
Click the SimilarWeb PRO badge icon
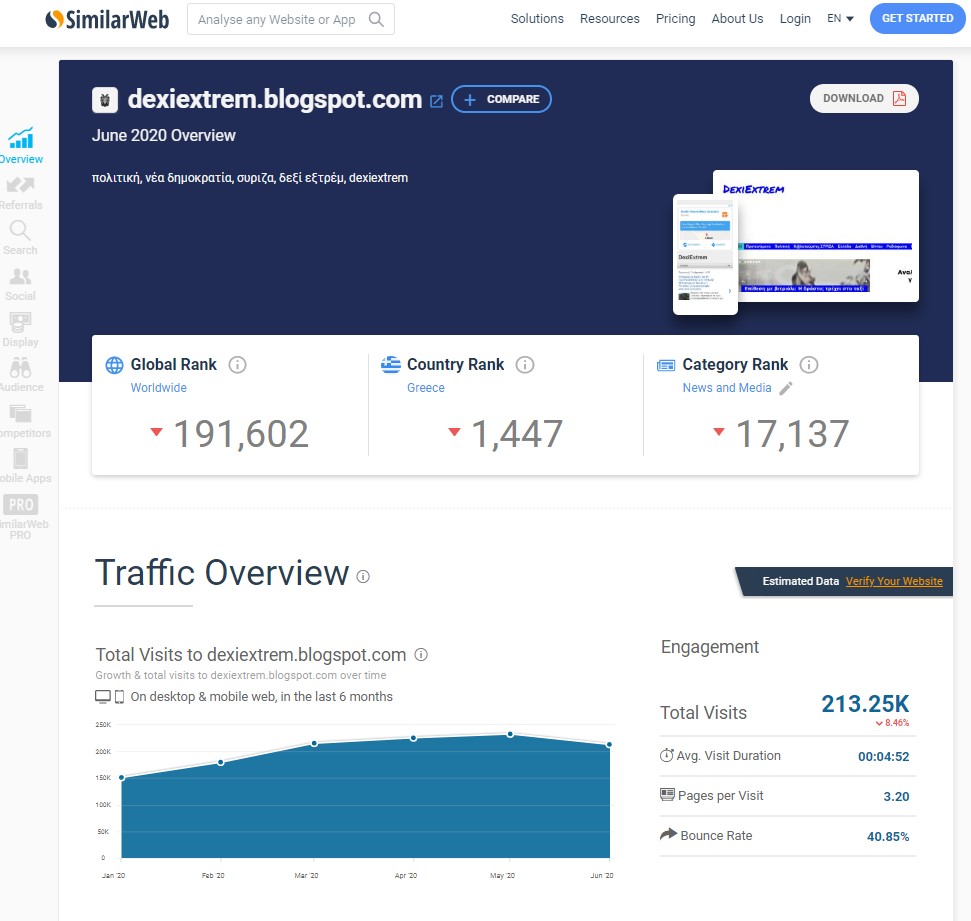point(20,504)
